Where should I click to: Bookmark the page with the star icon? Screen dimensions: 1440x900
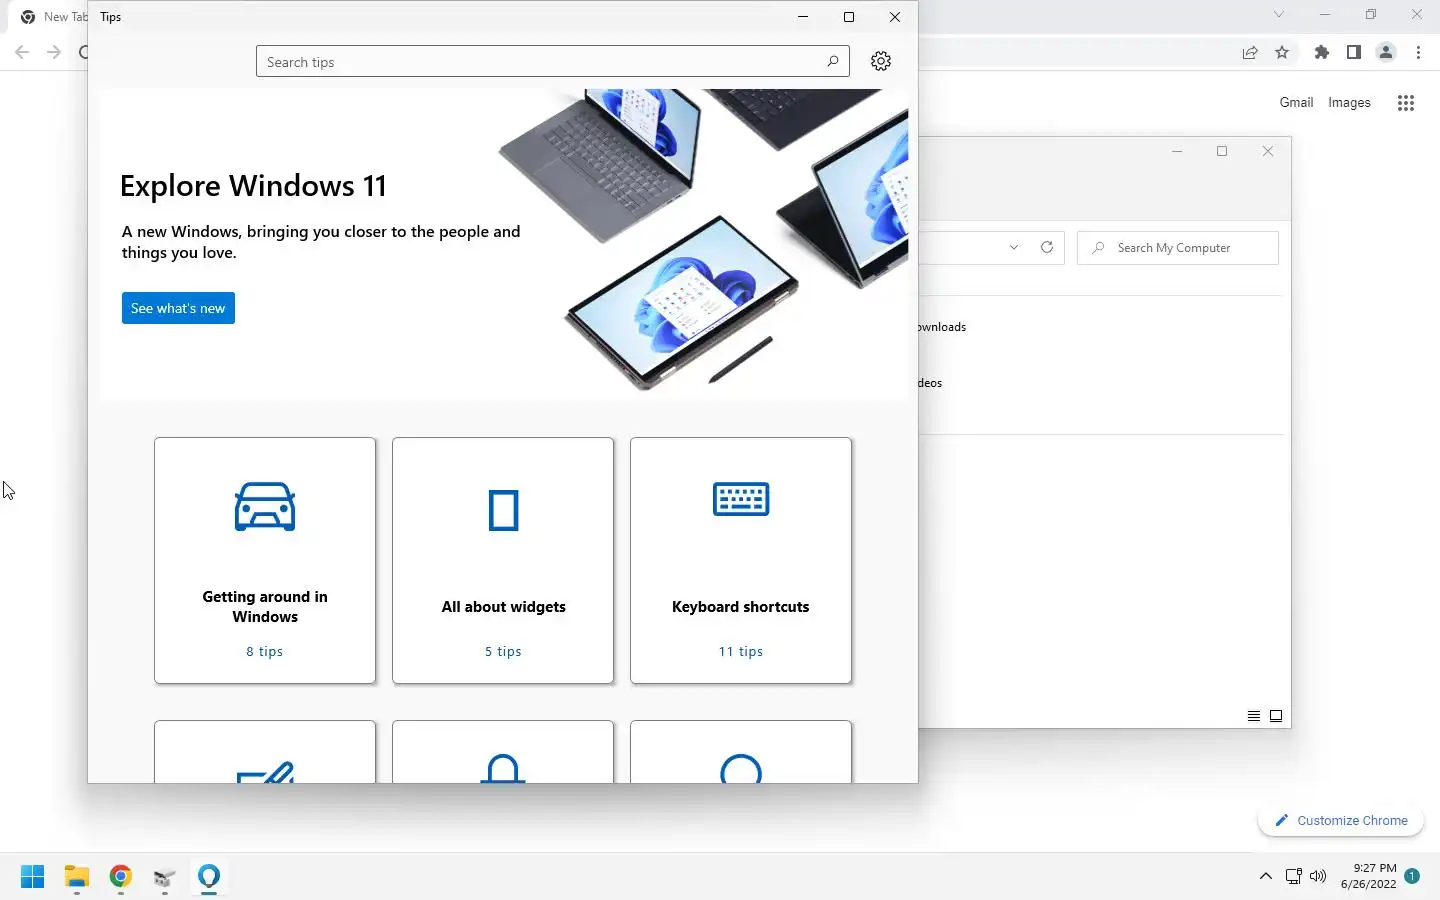(x=1282, y=53)
